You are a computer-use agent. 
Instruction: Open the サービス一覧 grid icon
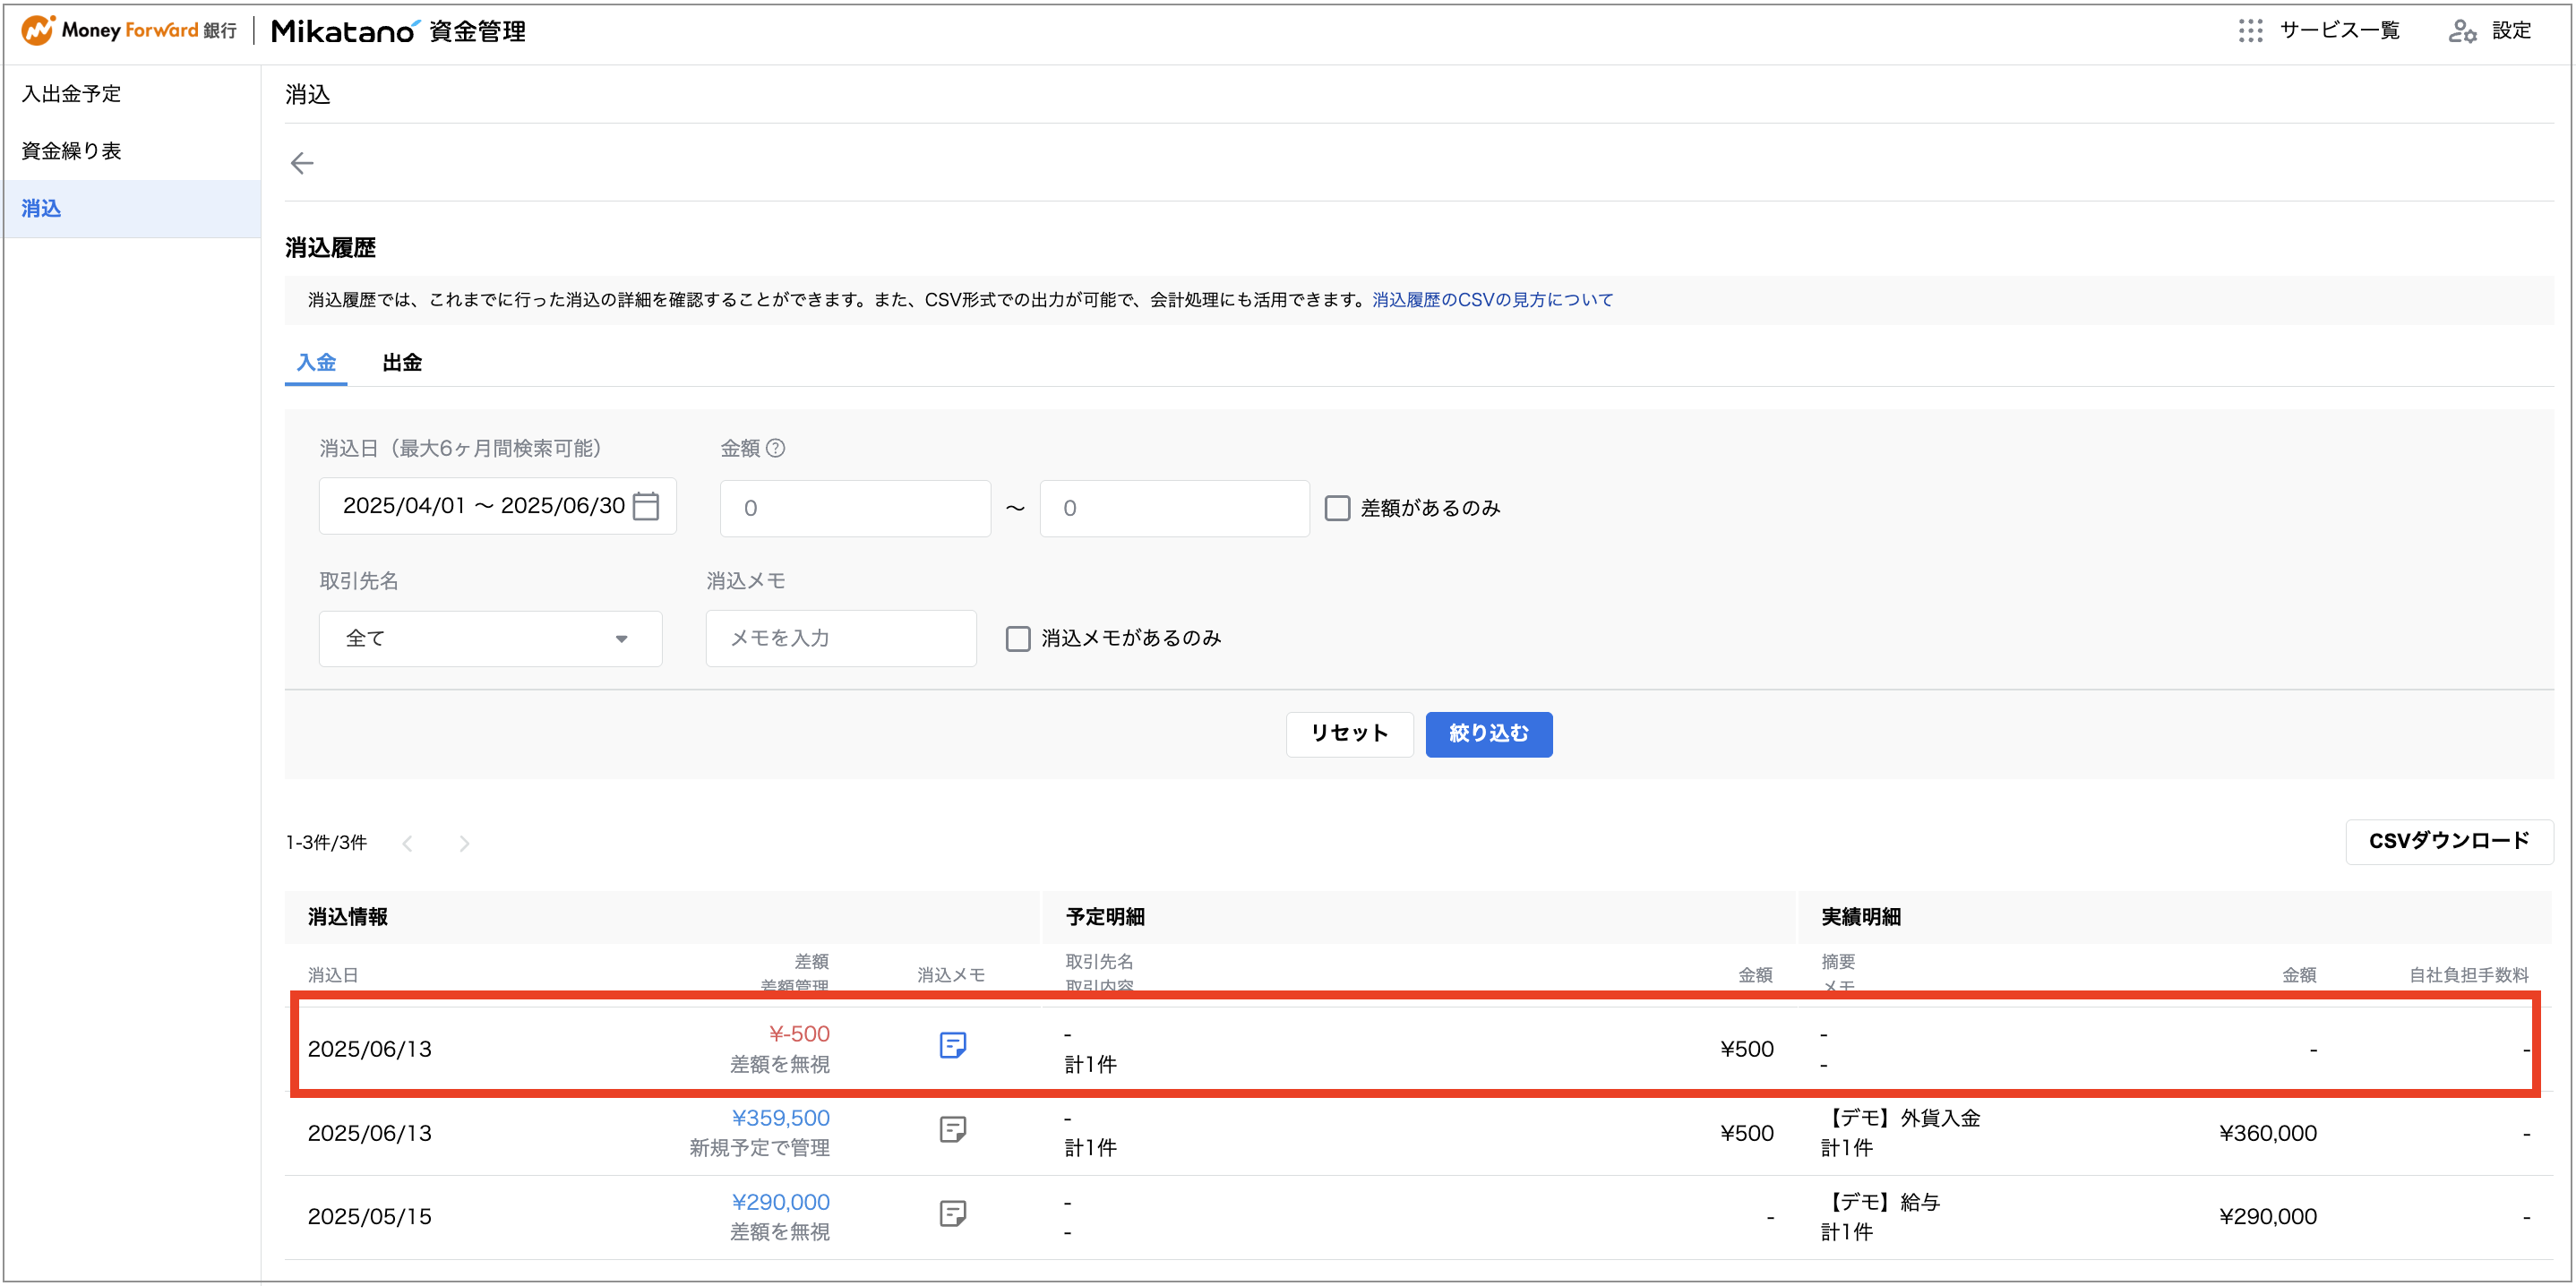(x=2251, y=30)
